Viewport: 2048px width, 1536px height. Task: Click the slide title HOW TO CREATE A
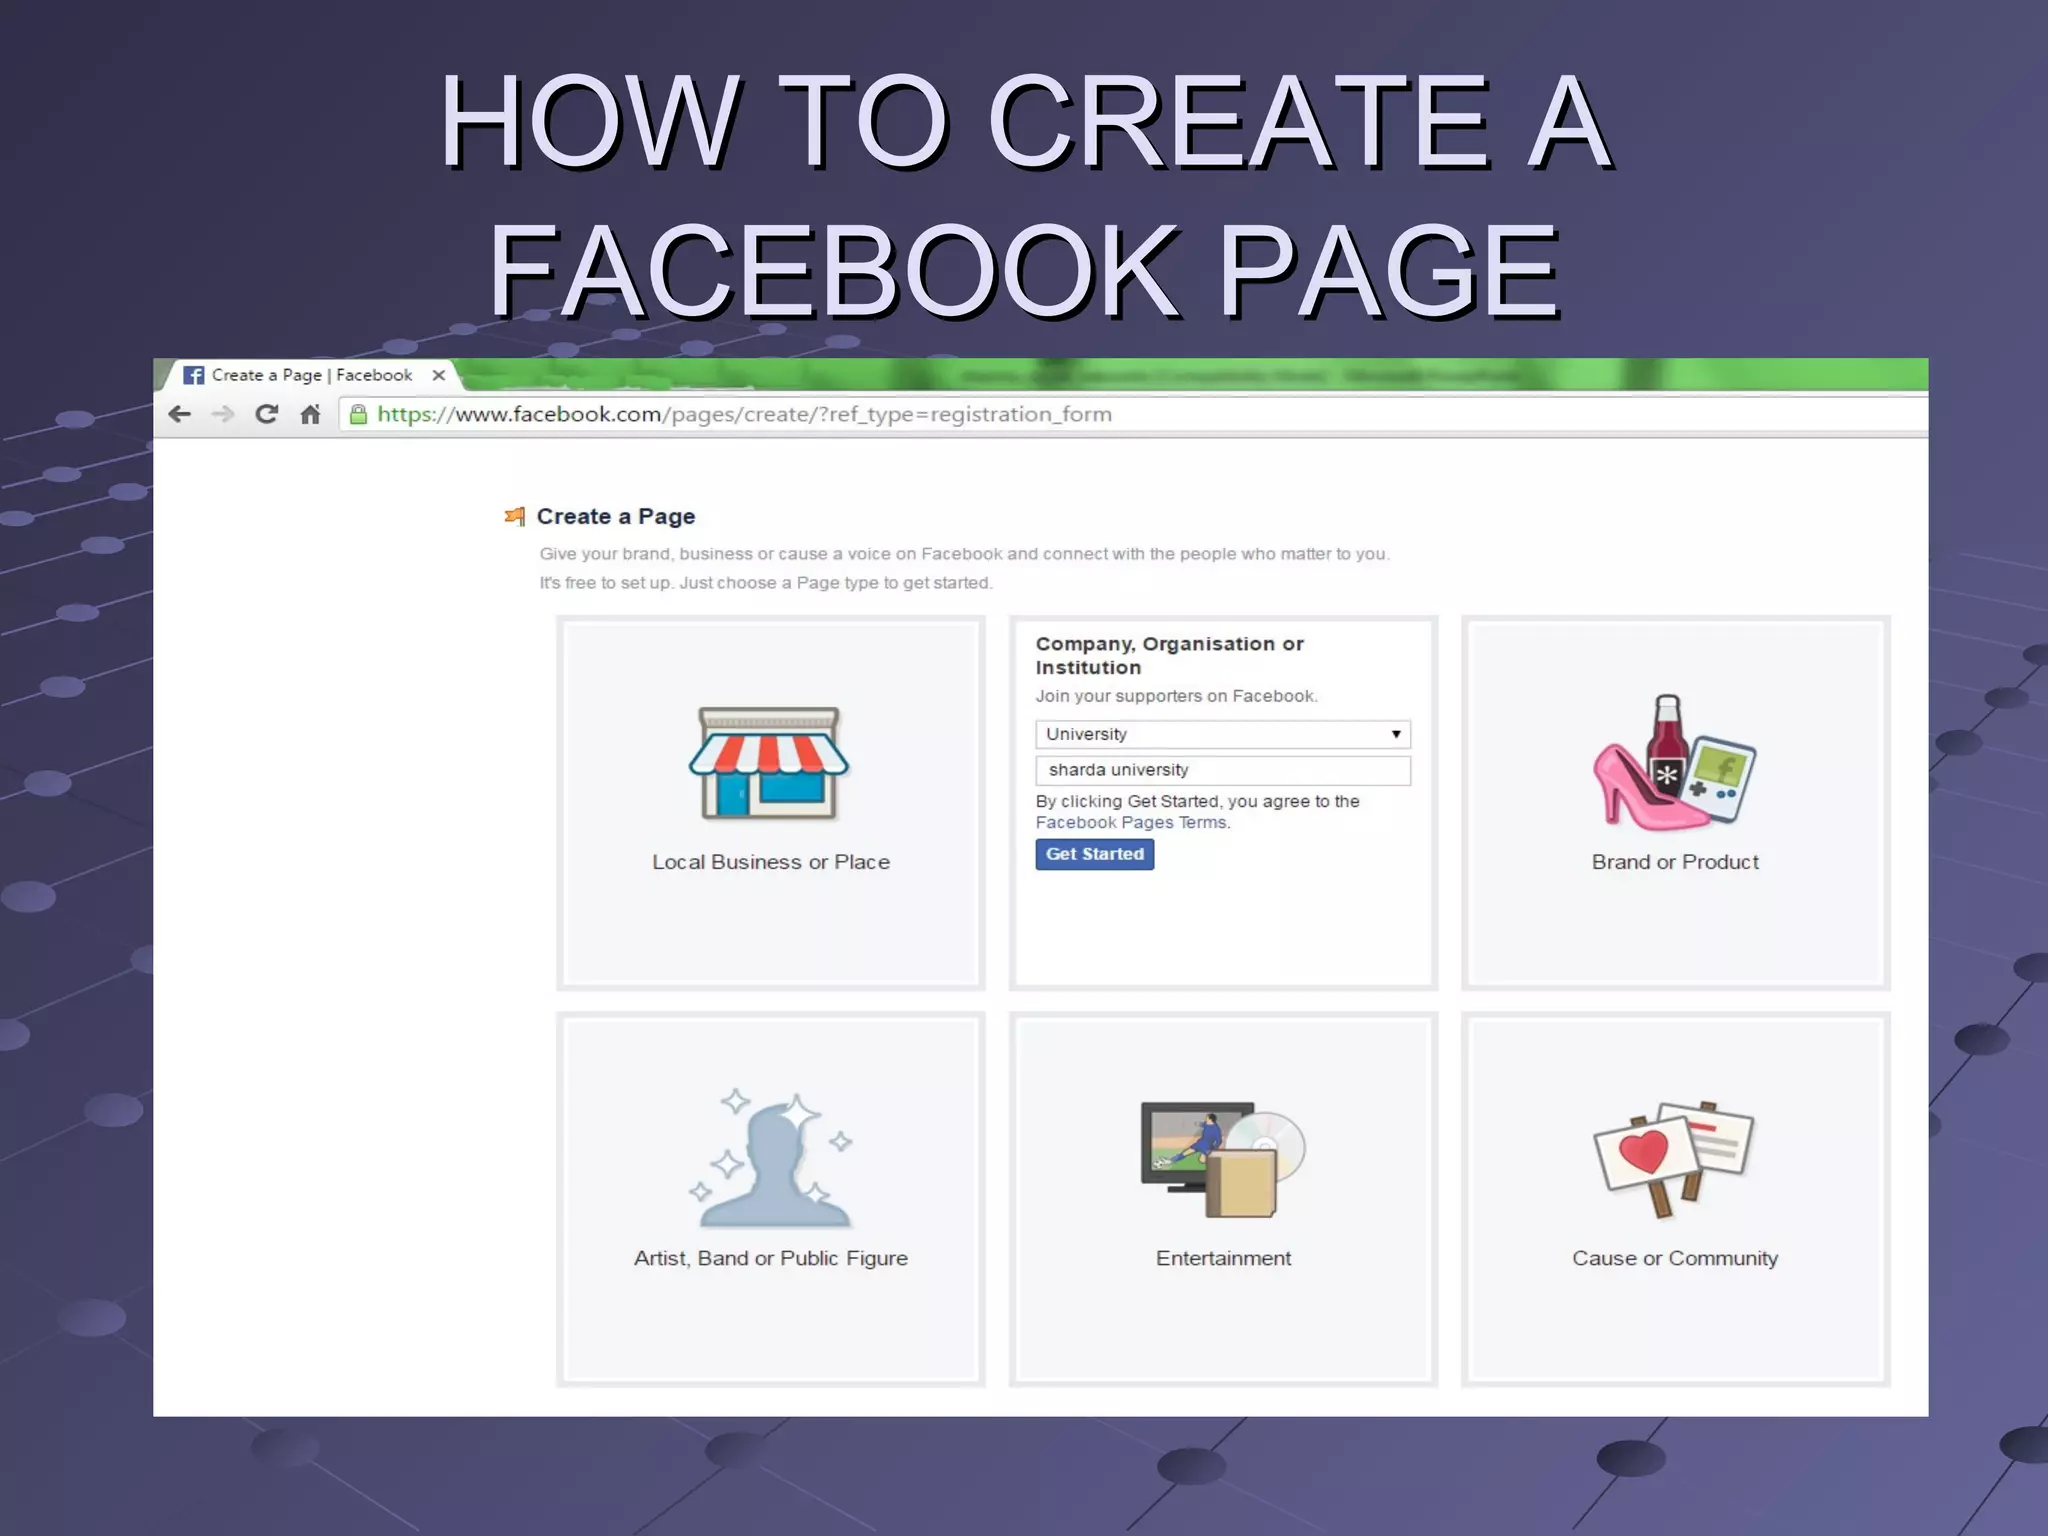coord(1026,122)
